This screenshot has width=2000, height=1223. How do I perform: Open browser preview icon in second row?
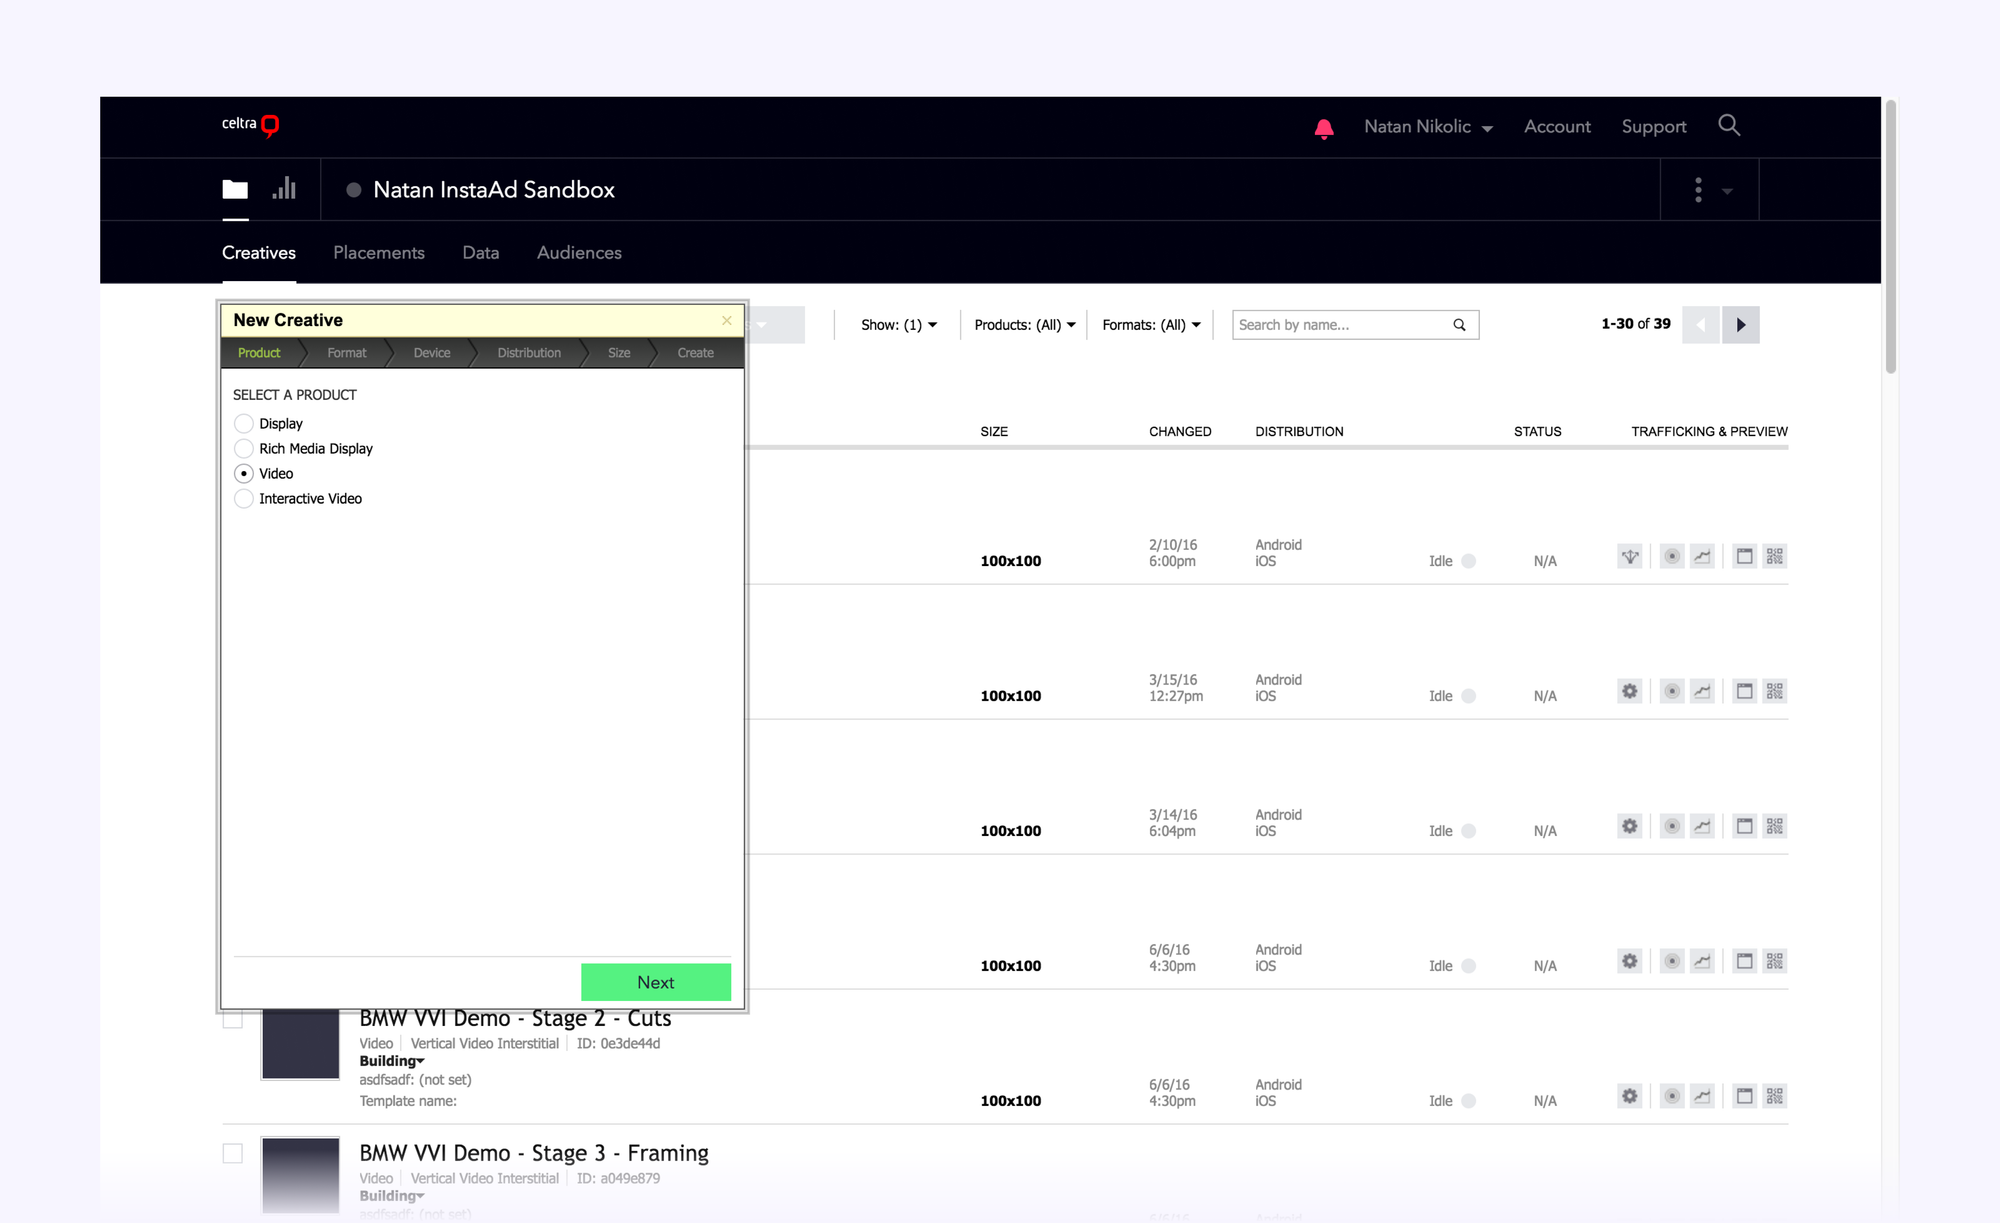click(x=1744, y=692)
